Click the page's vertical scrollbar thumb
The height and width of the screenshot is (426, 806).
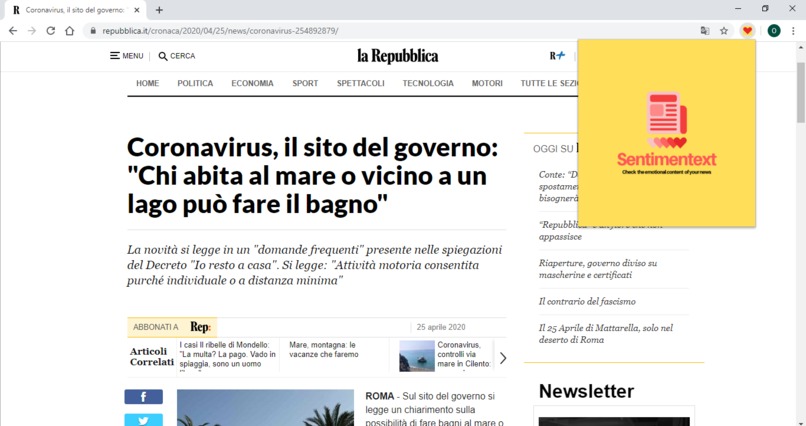(801, 92)
